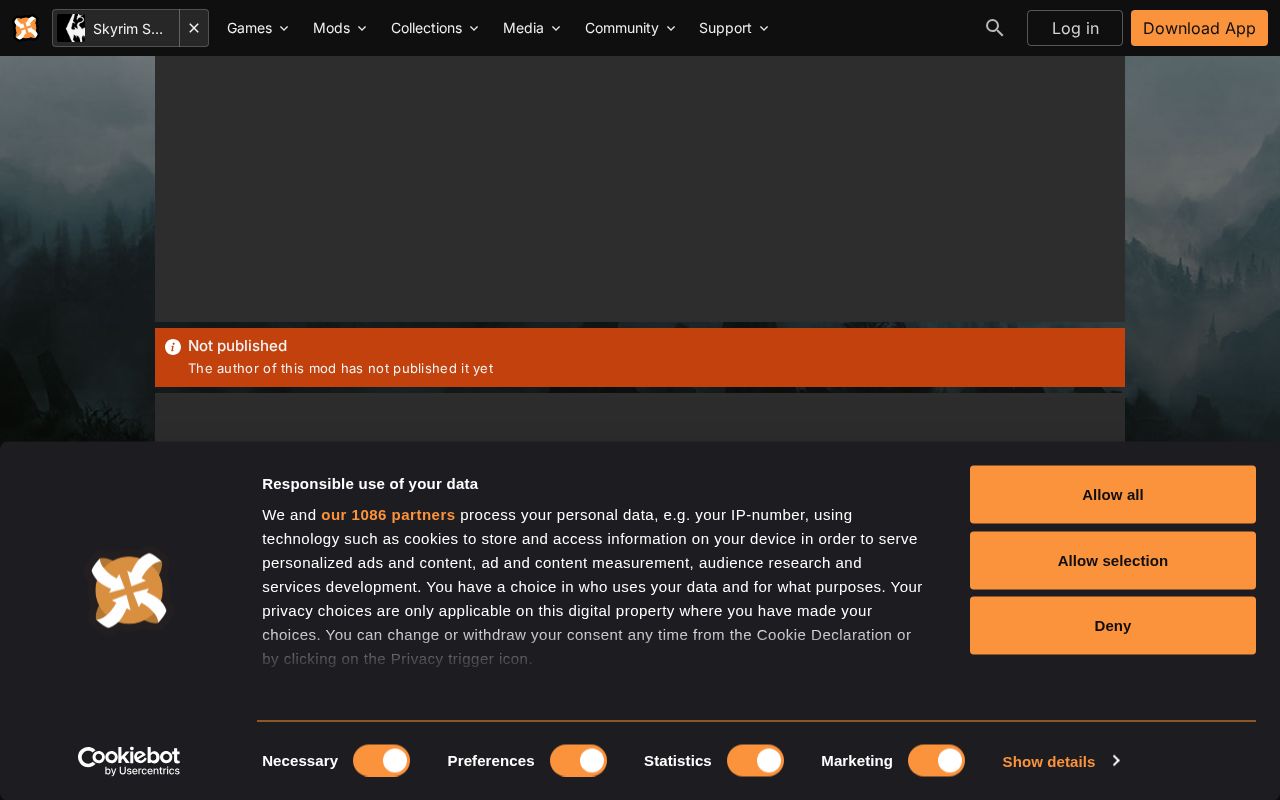Image resolution: width=1280 pixels, height=800 pixels.
Task: Click the Show details link
Action: click(x=1049, y=762)
